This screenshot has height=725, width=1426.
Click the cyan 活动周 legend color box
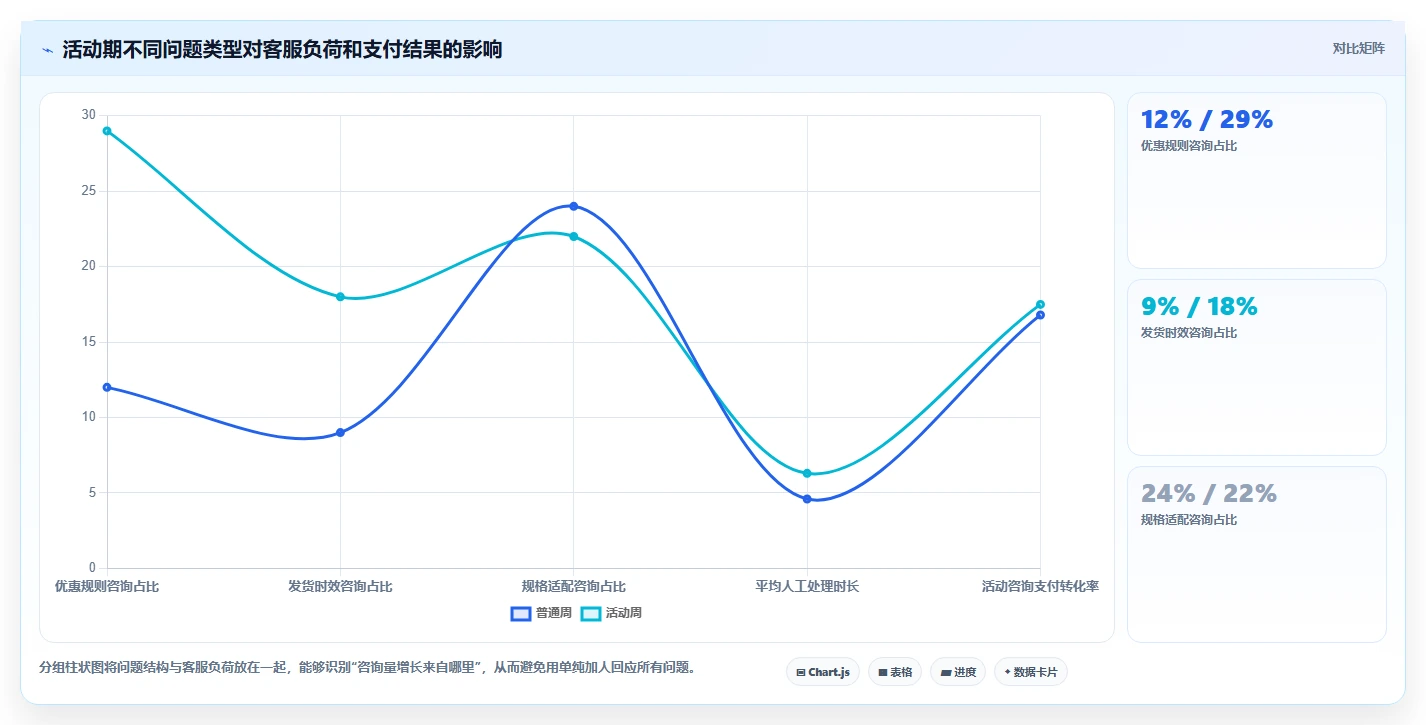(x=591, y=613)
